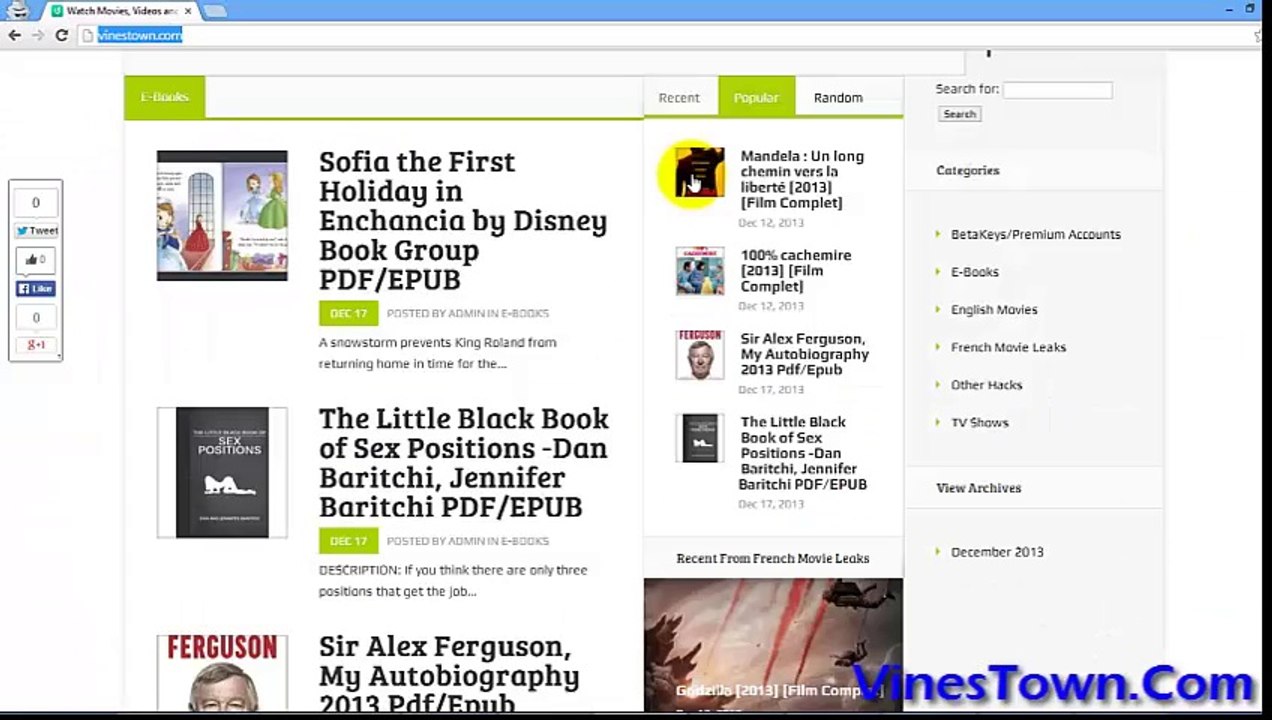The width and height of the screenshot is (1272, 720).
Task: Open the E-Books section tab
Action: (x=164, y=97)
